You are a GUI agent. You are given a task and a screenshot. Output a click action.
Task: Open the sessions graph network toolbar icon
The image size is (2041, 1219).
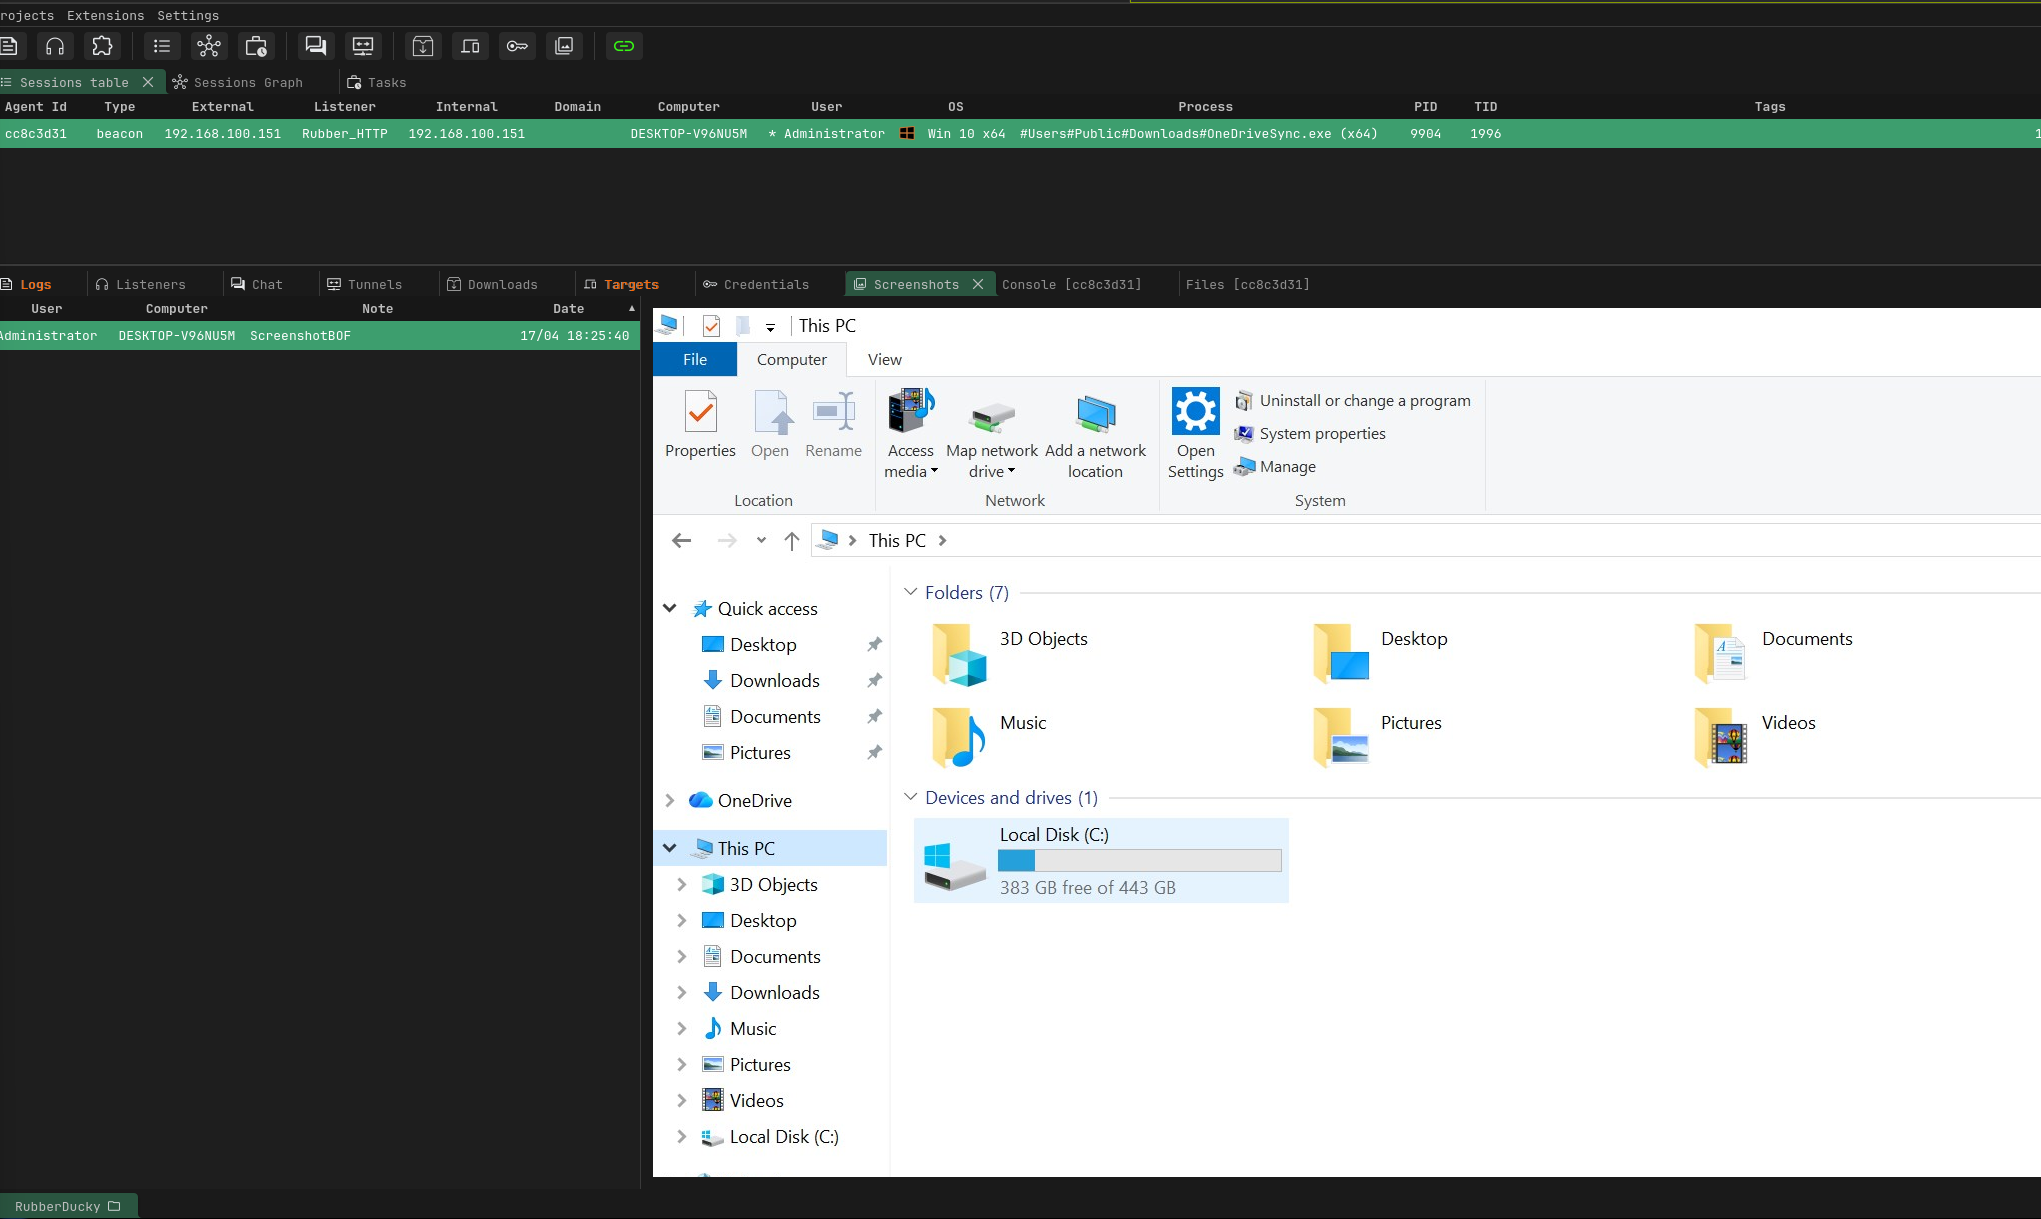pyautogui.click(x=209, y=46)
